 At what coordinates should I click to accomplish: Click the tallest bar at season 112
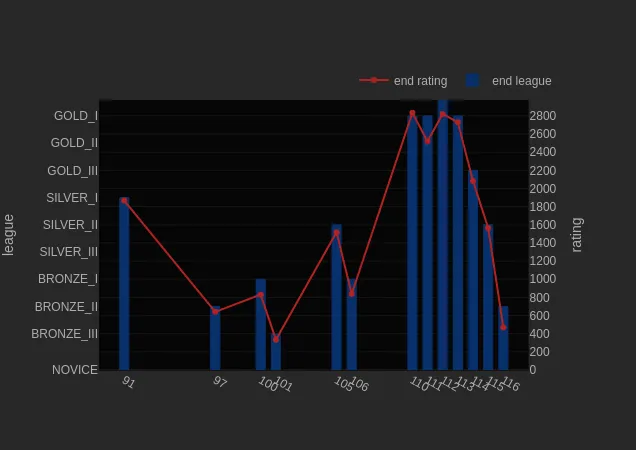[443, 235]
